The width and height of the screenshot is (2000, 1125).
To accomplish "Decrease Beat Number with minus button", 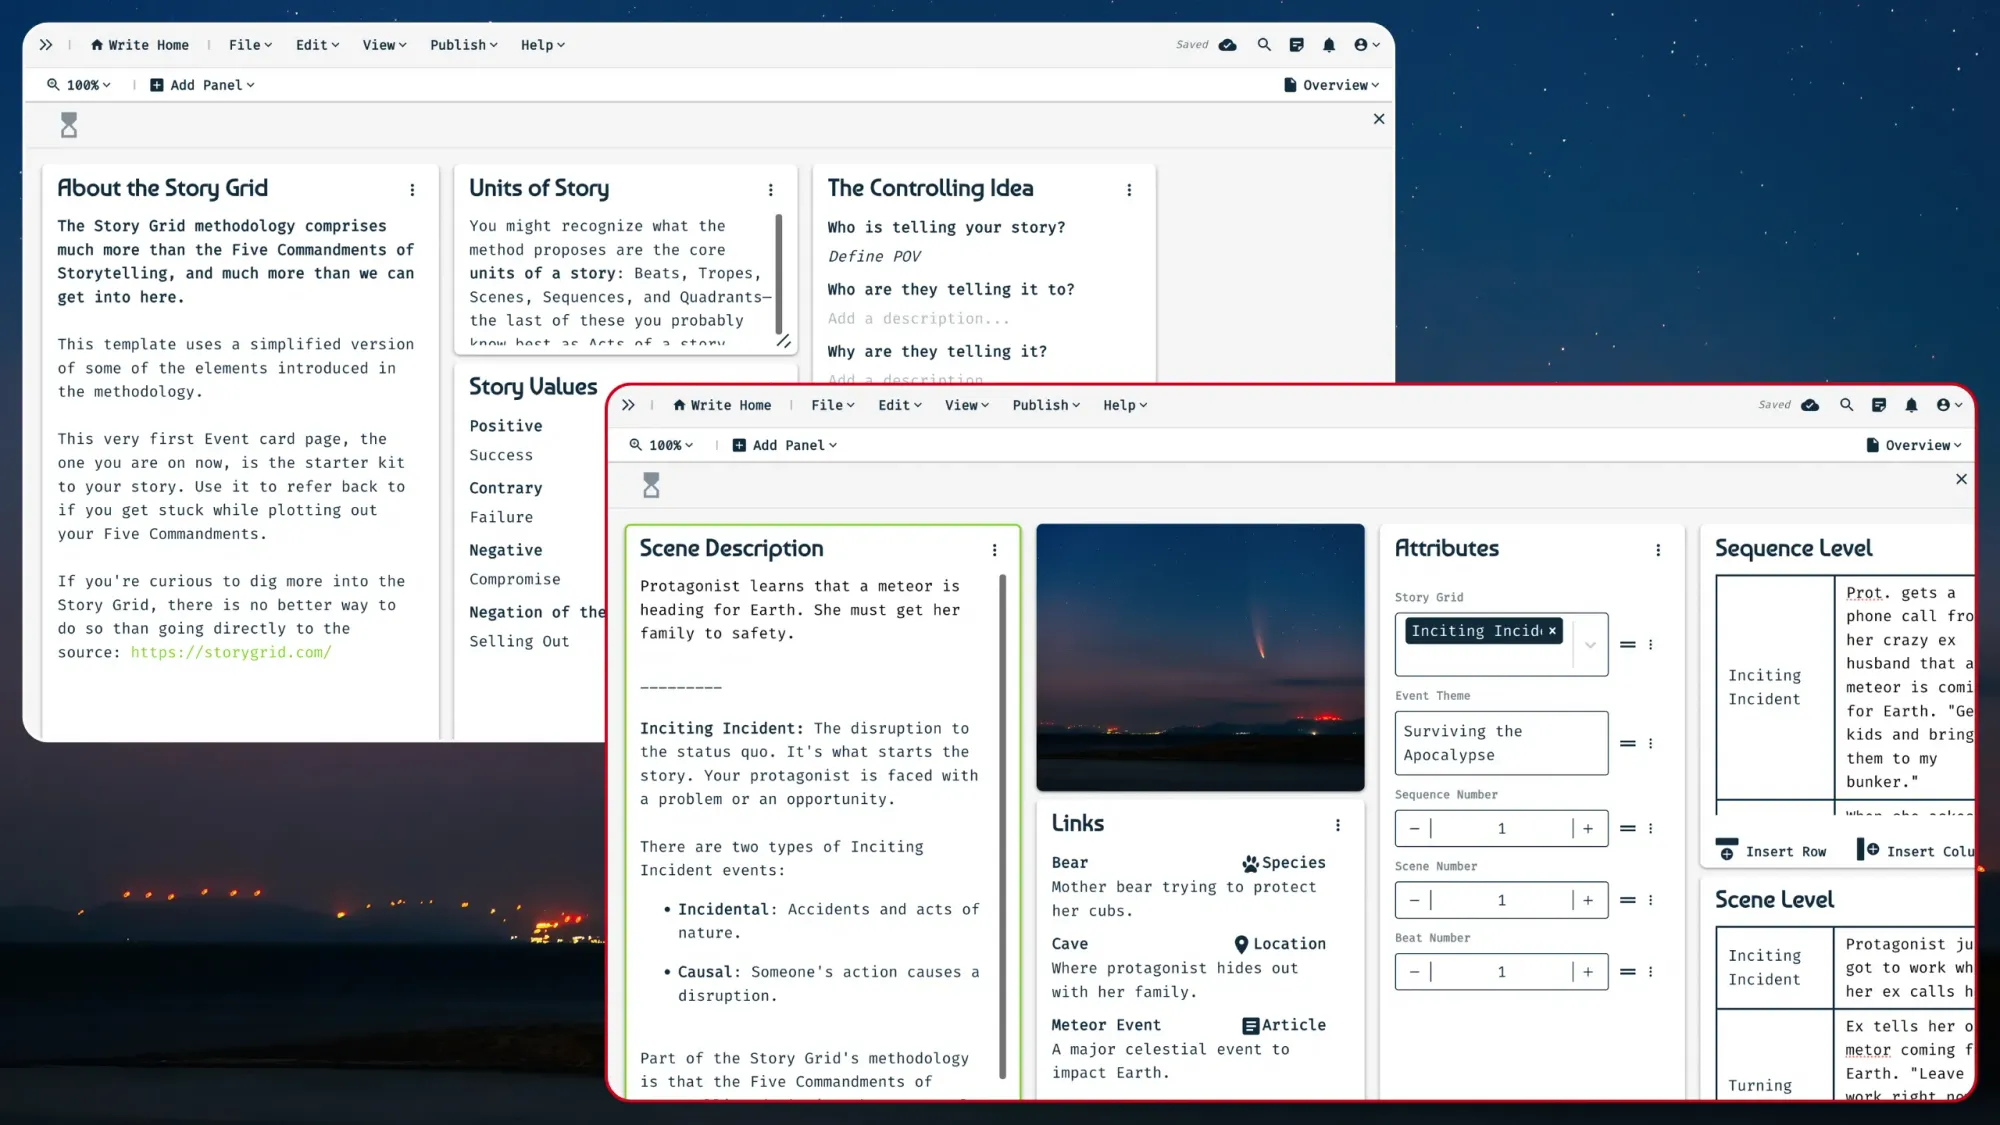I will coord(1414,972).
